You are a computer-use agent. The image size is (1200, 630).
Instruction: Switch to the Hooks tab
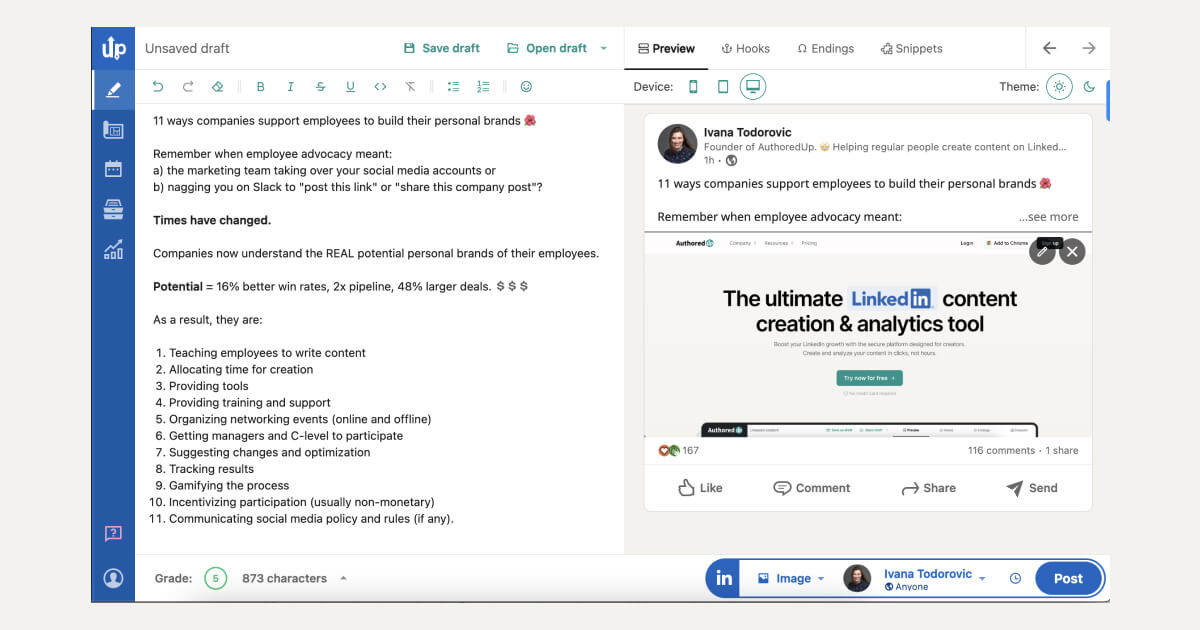tap(745, 48)
